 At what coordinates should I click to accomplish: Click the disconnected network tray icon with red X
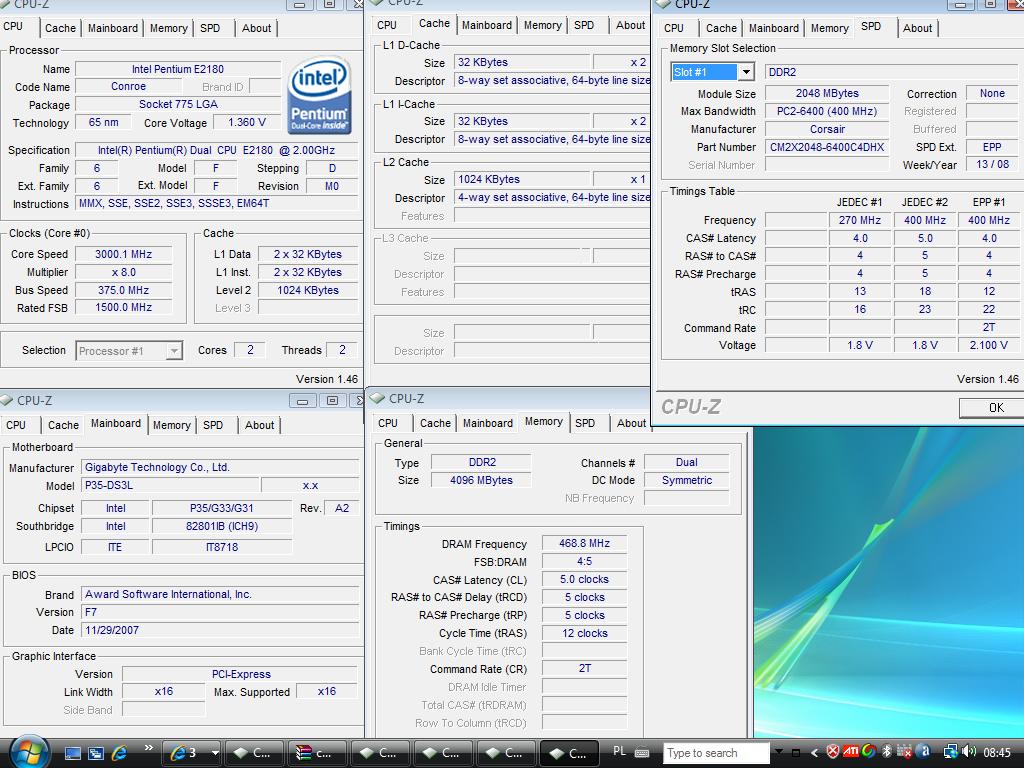[904, 752]
